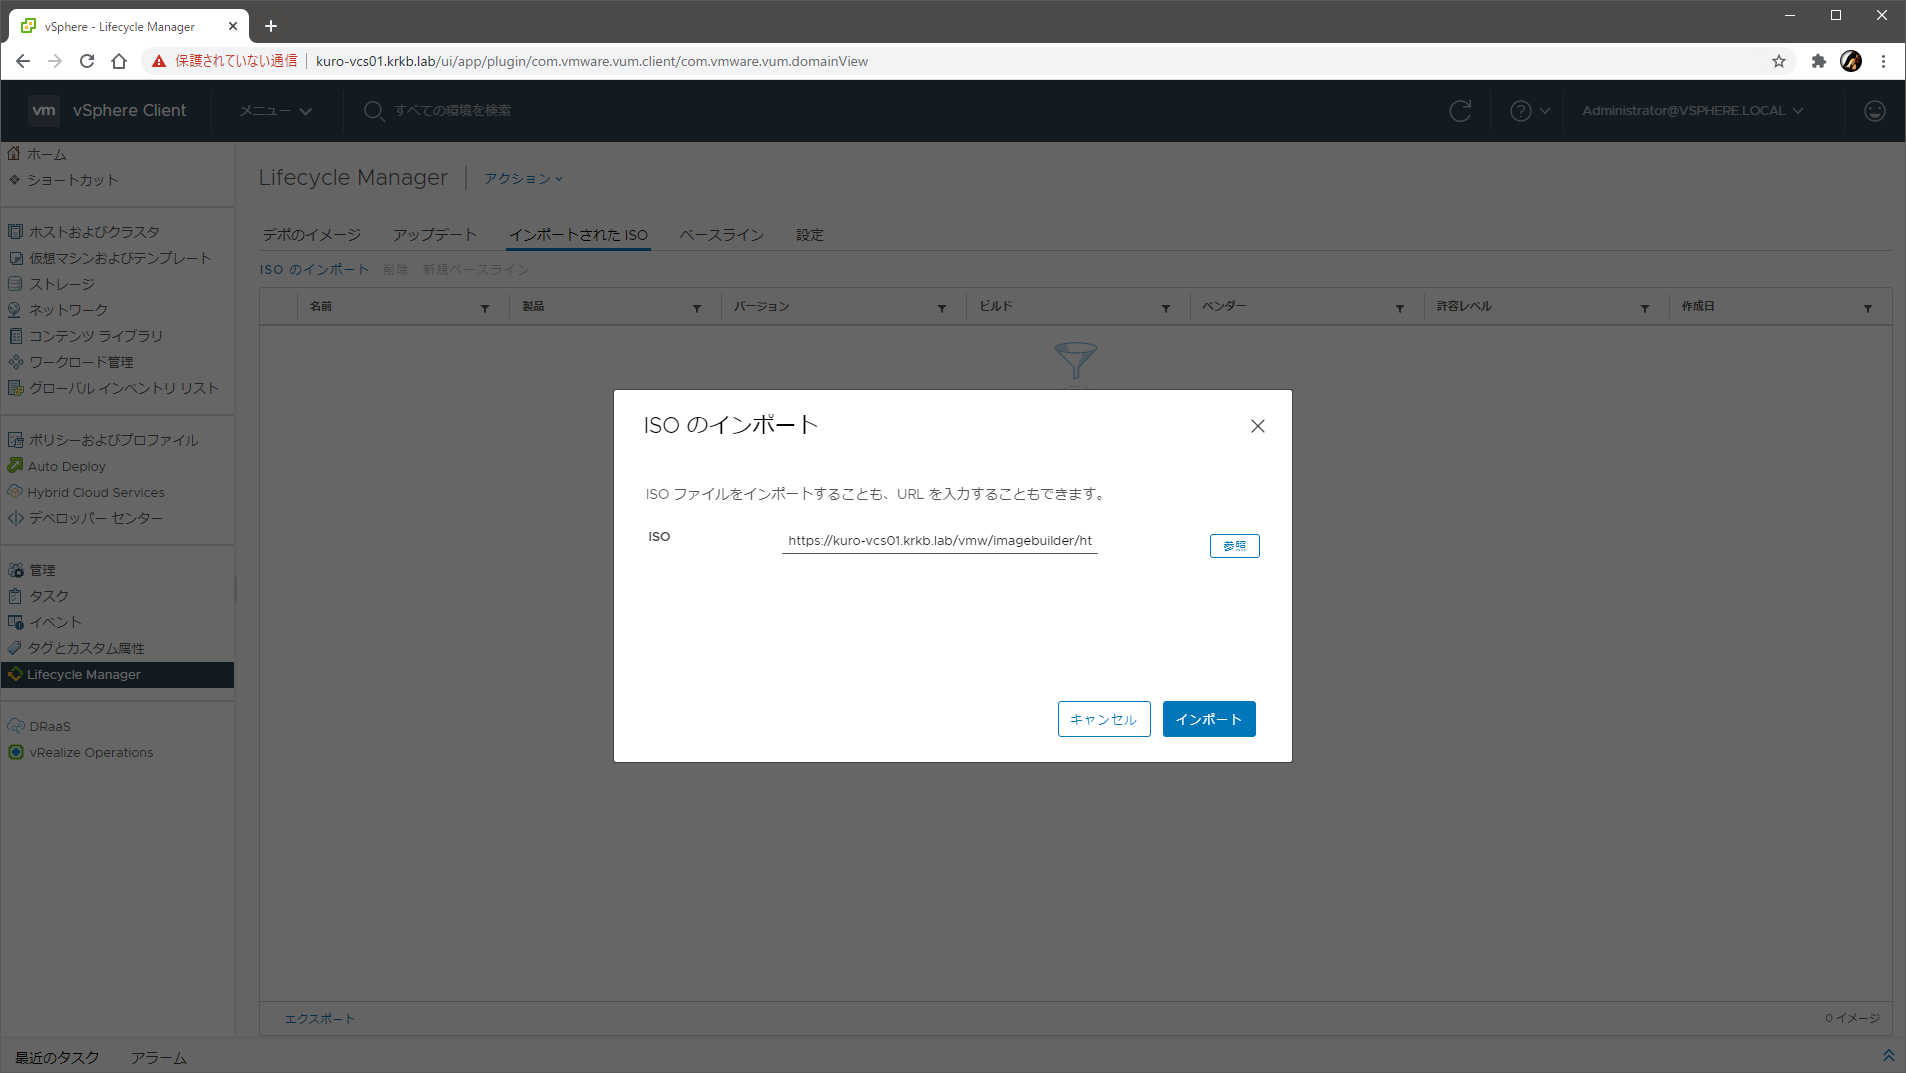Click the 参照 browse button

point(1234,546)
